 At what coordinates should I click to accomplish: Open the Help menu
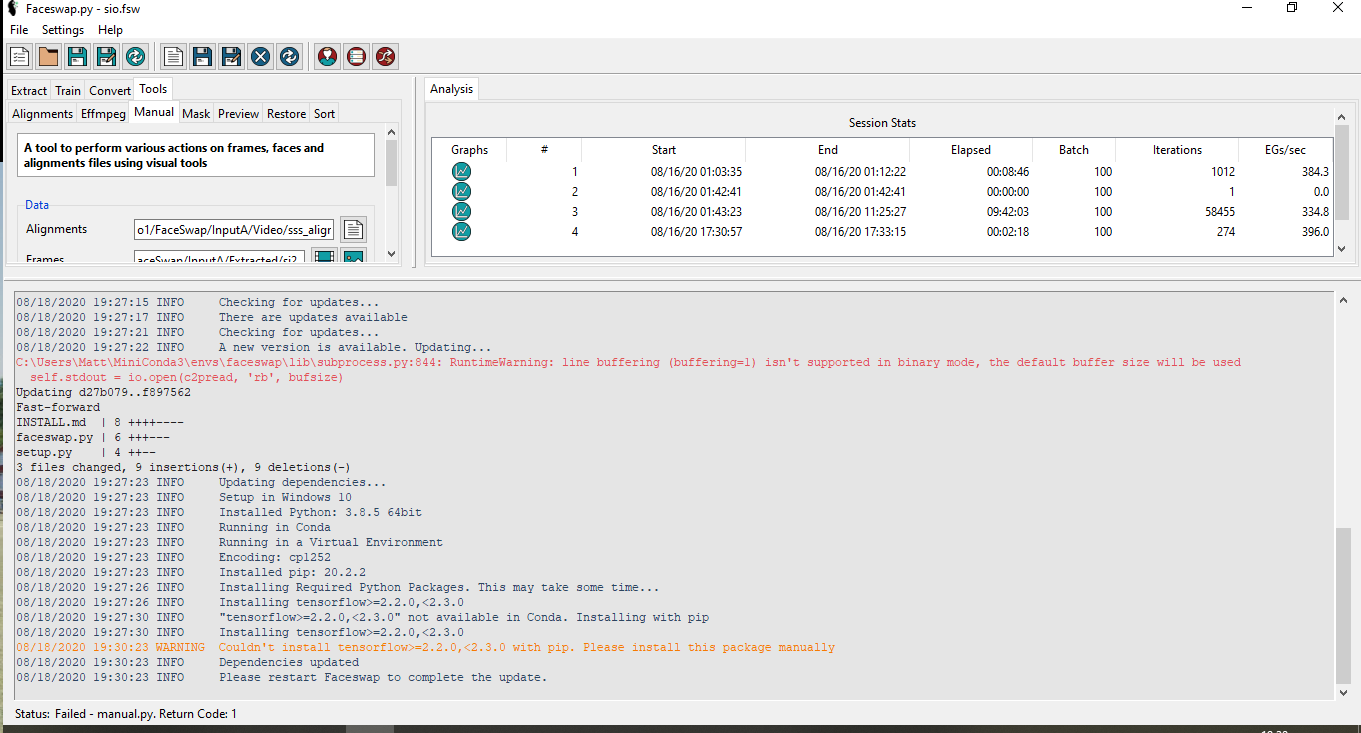[110, 30]
